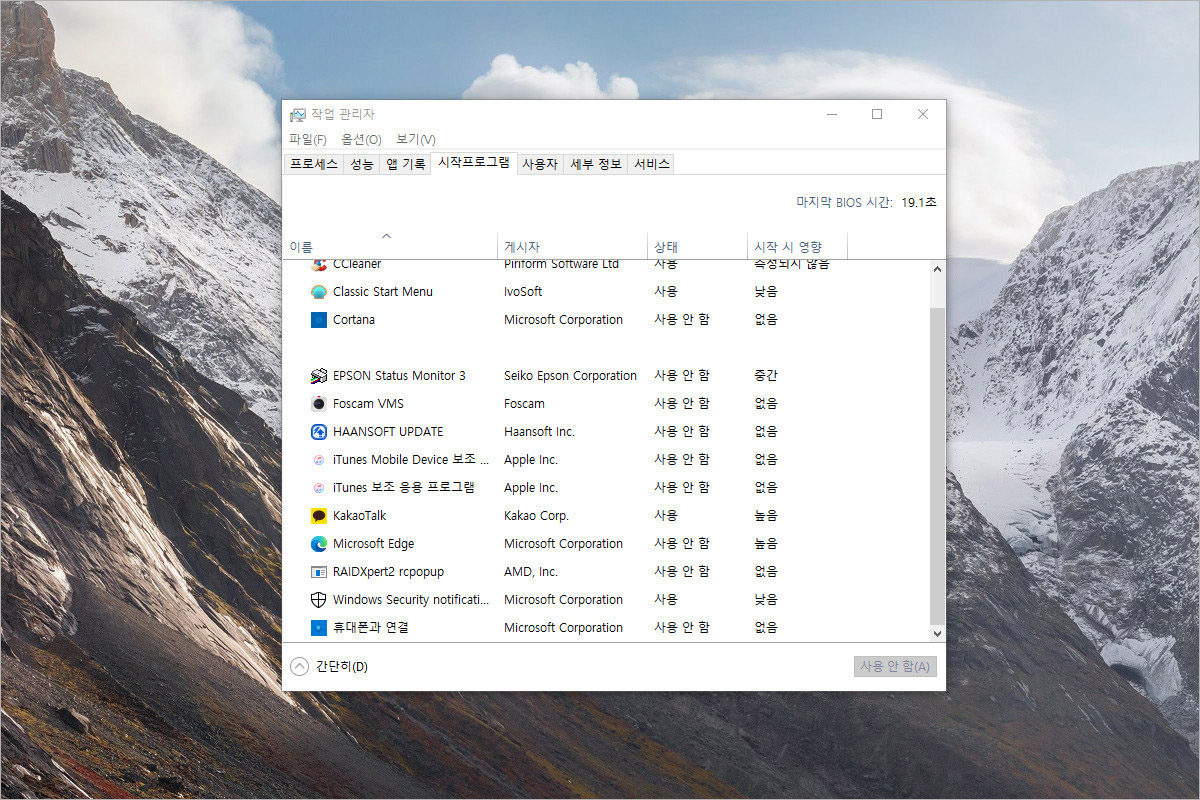Click the CCleaner icon

click(319, 265)
